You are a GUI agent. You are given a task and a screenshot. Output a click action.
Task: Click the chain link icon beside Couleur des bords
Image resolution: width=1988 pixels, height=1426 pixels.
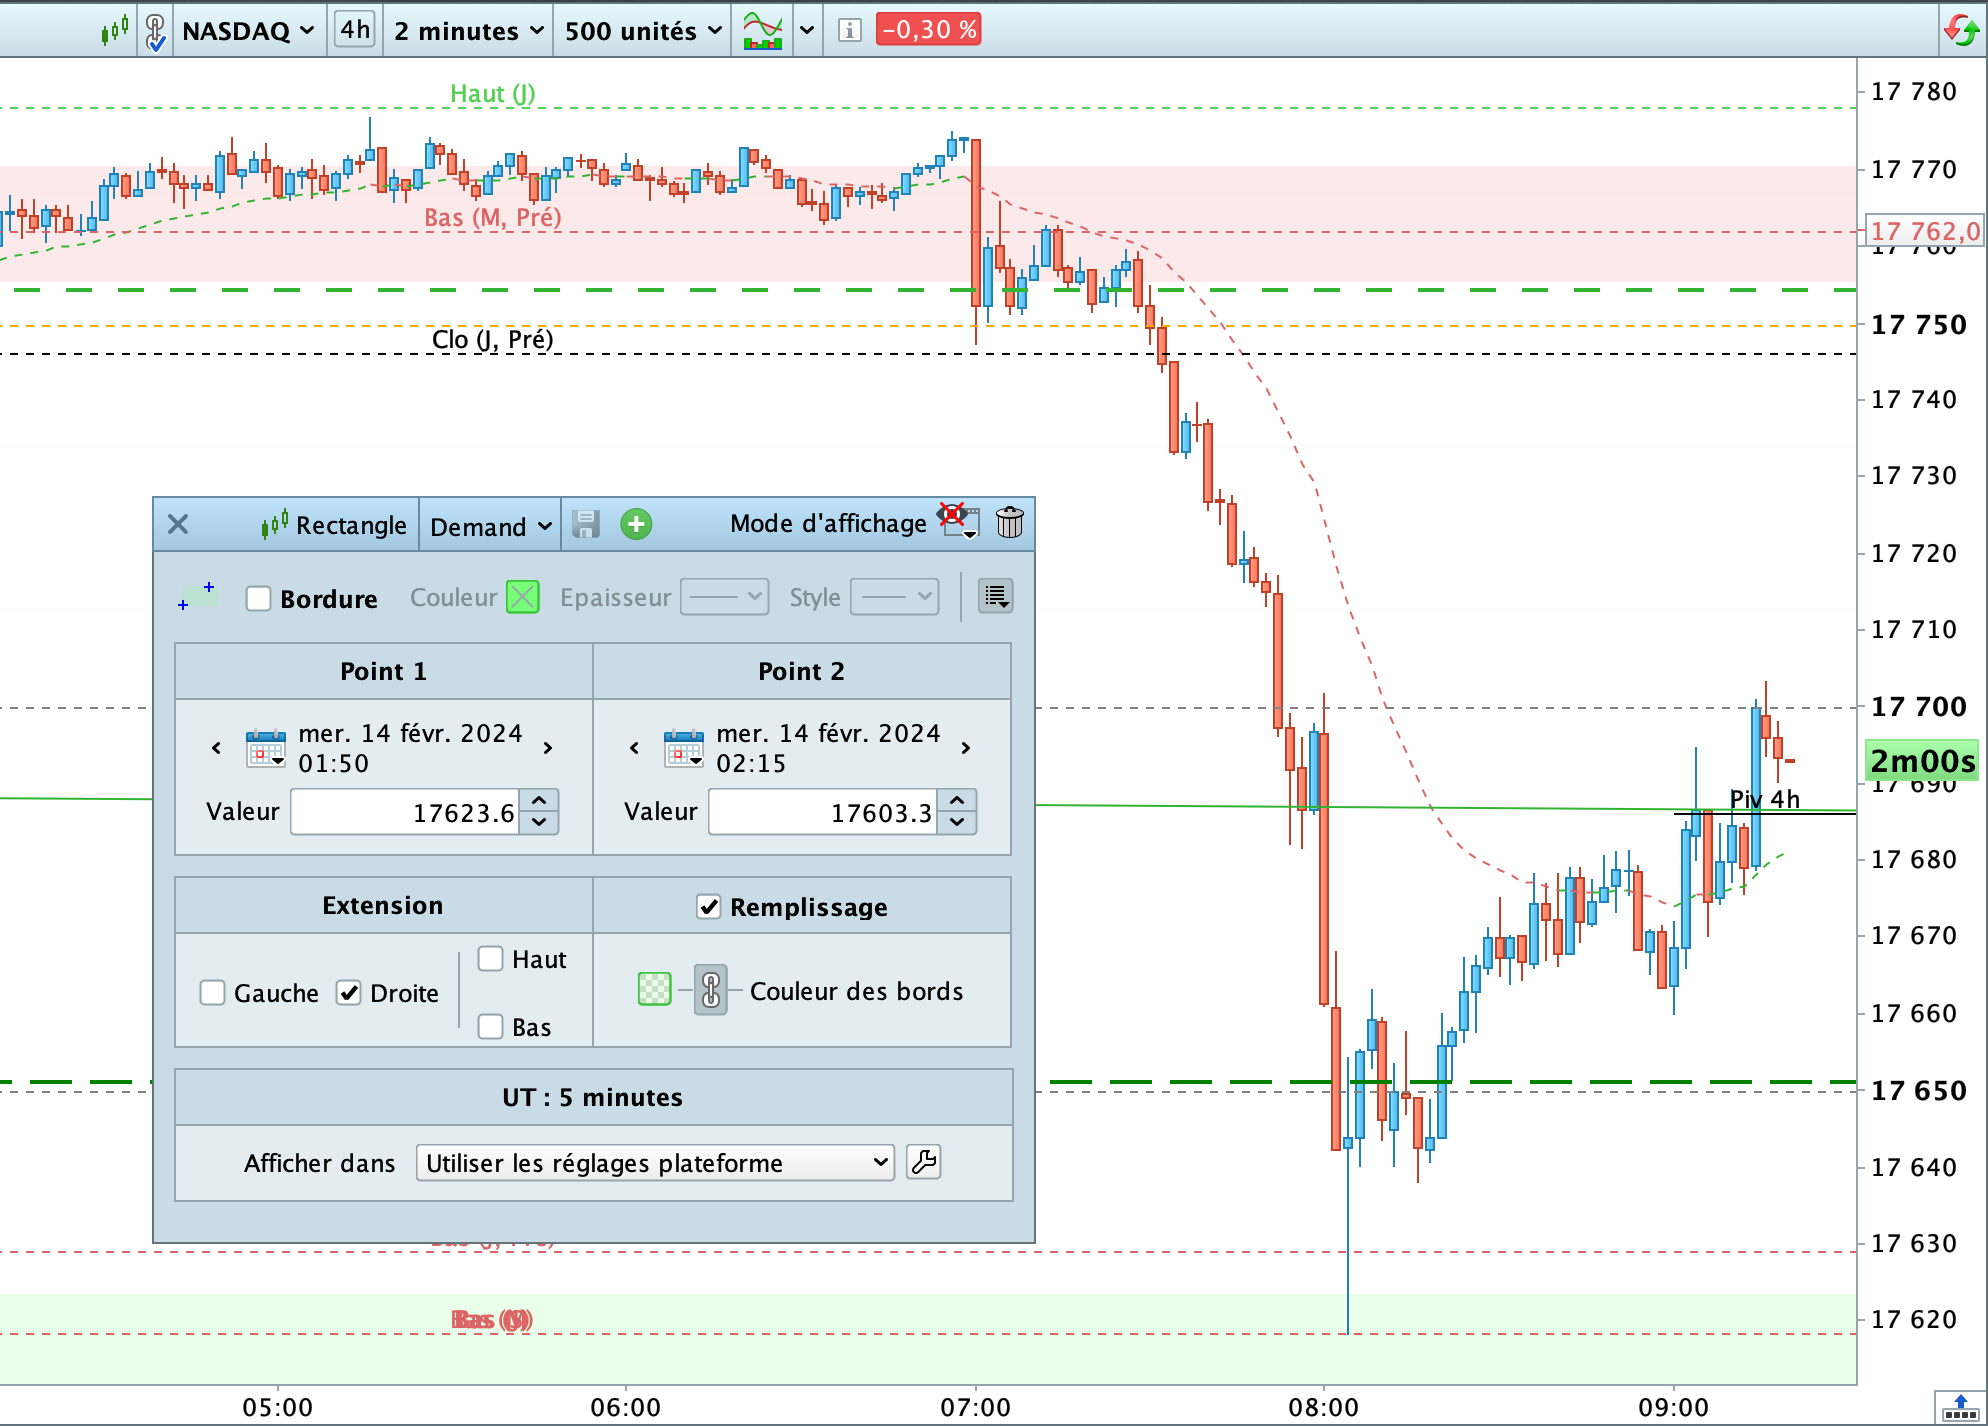710,991
